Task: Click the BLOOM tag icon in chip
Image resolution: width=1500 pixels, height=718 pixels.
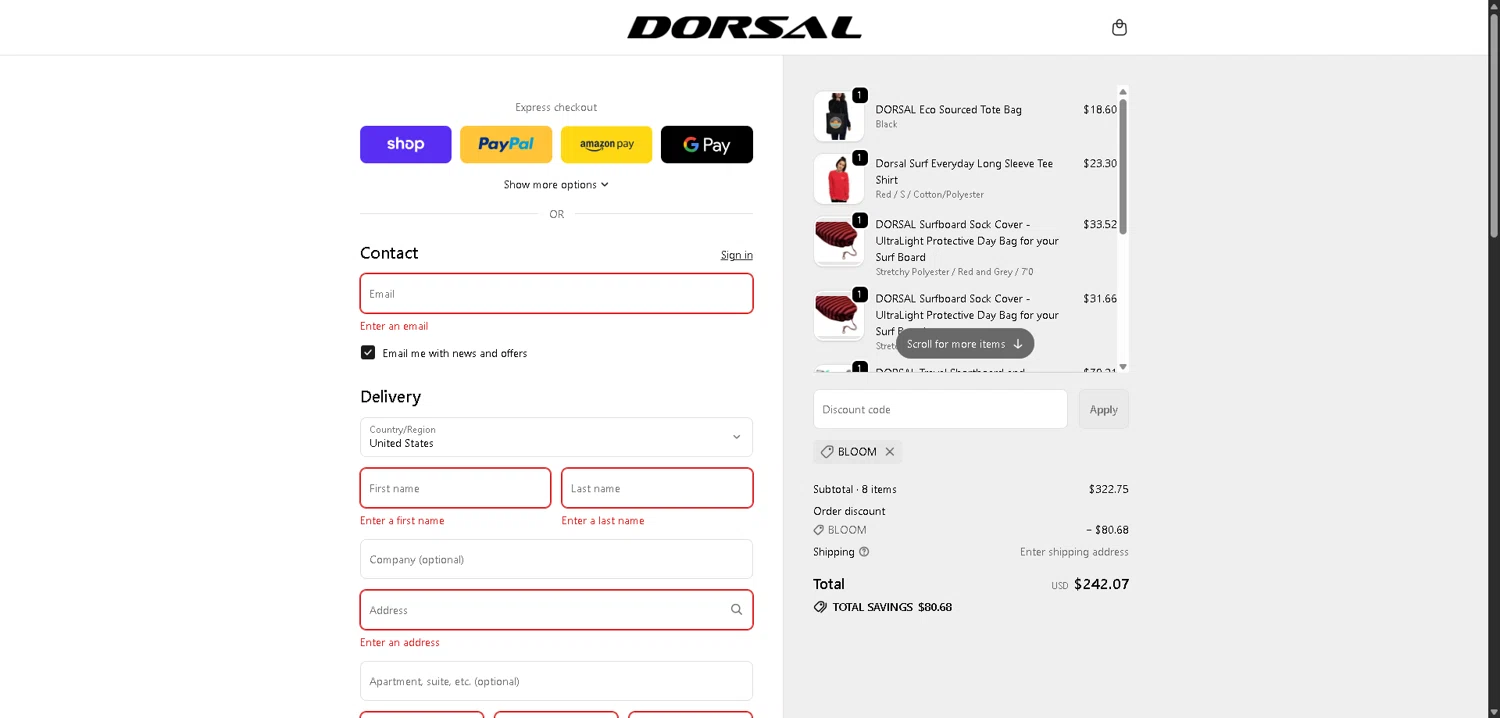Action: 827,452
